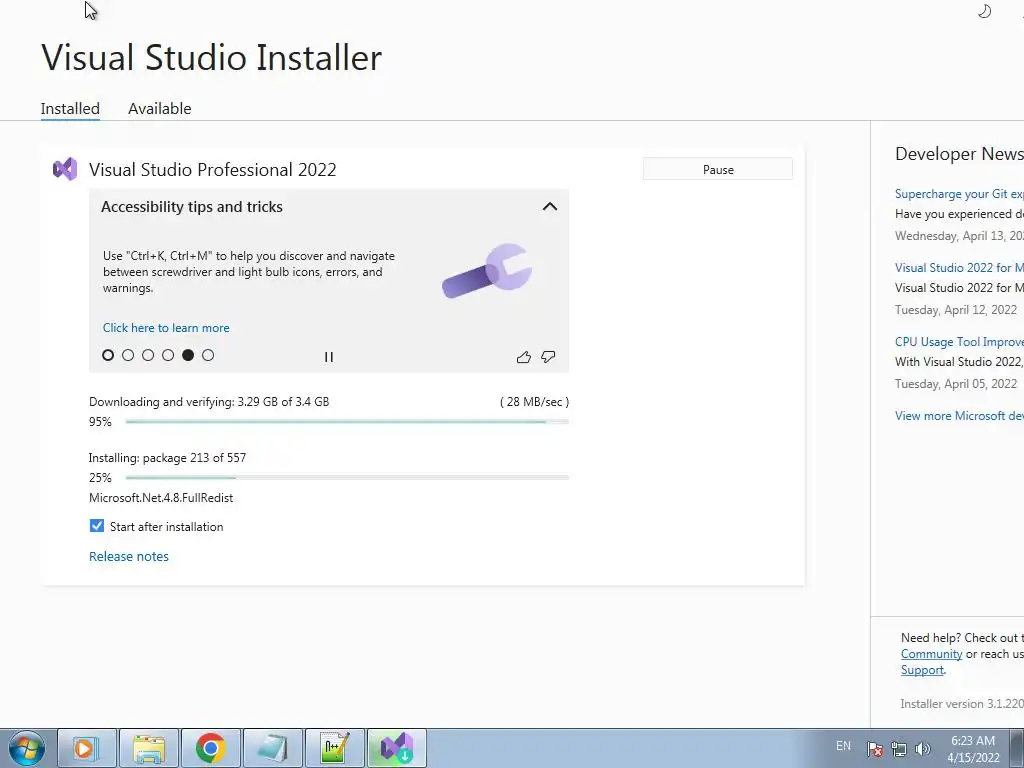
Task: Click the installing progress bar at 25%
Action: pos(347,478)
